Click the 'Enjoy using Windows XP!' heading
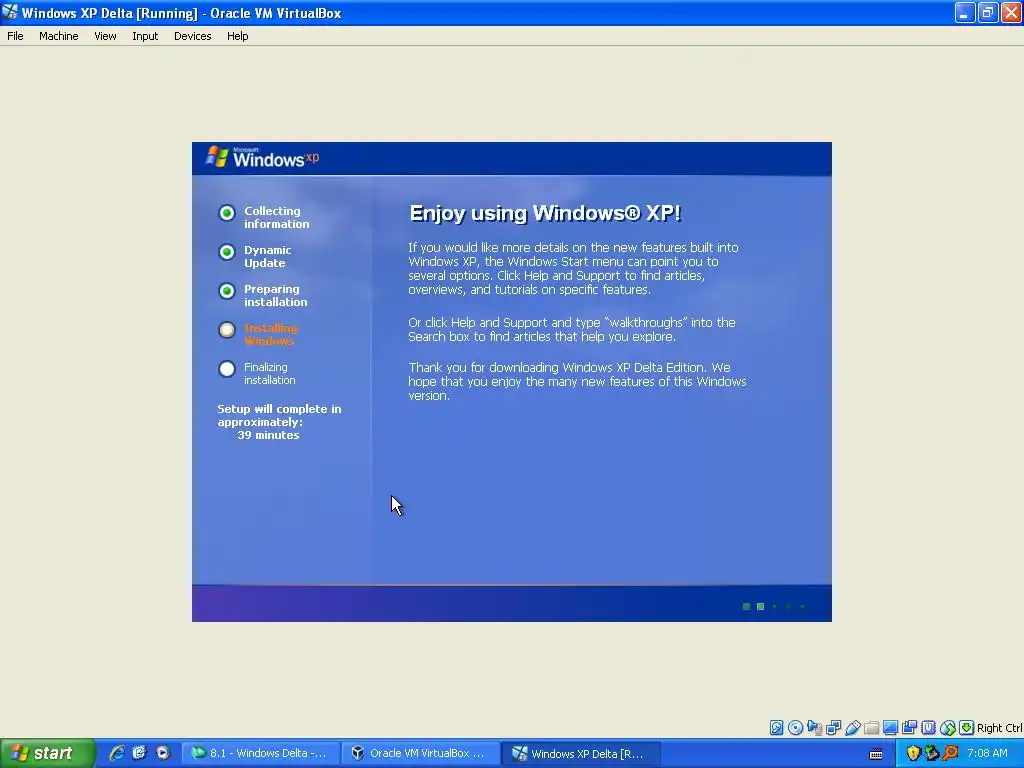1024x768 pixels. click(x=545, y=213)
